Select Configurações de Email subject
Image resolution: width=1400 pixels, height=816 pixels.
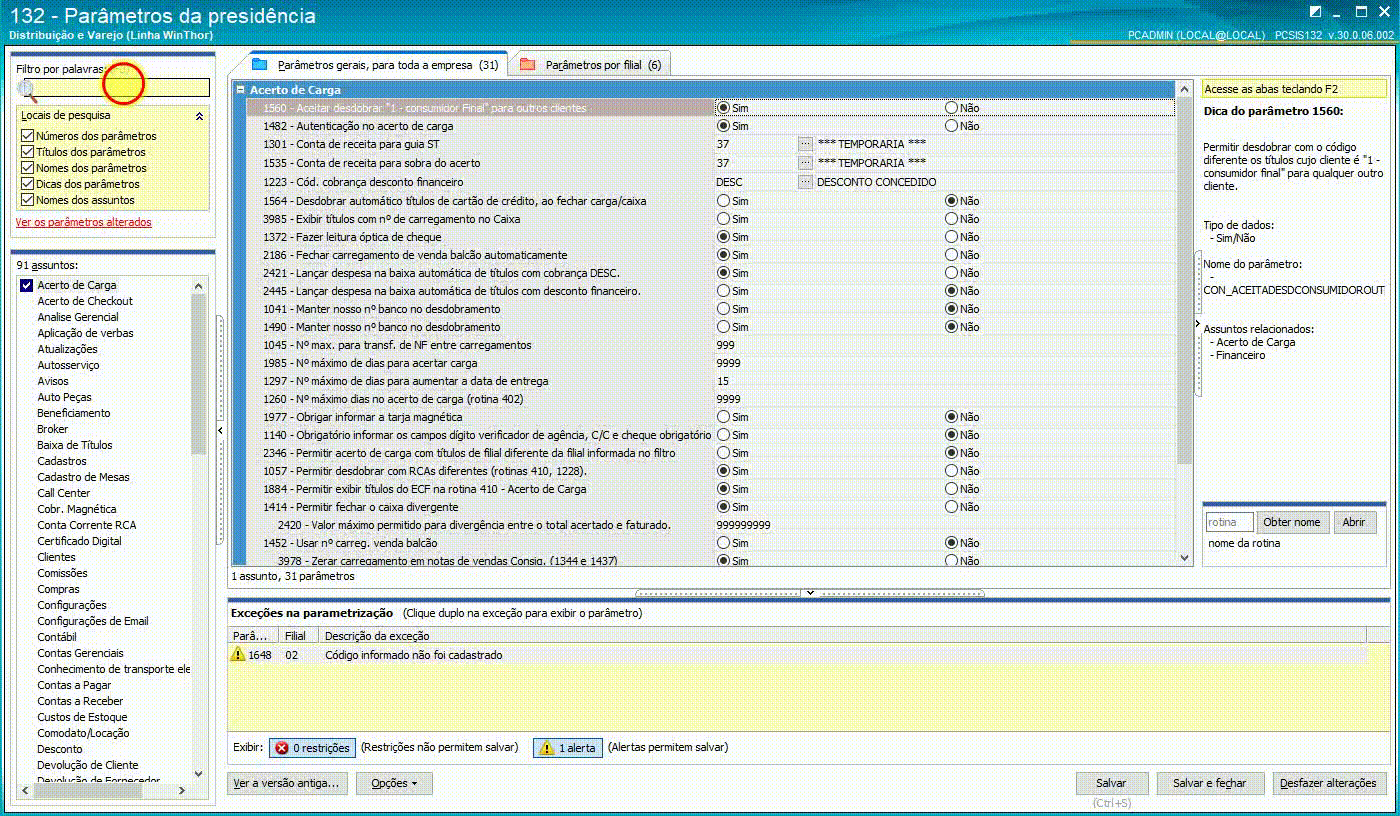pyautogui.click(x=93, y=621)
